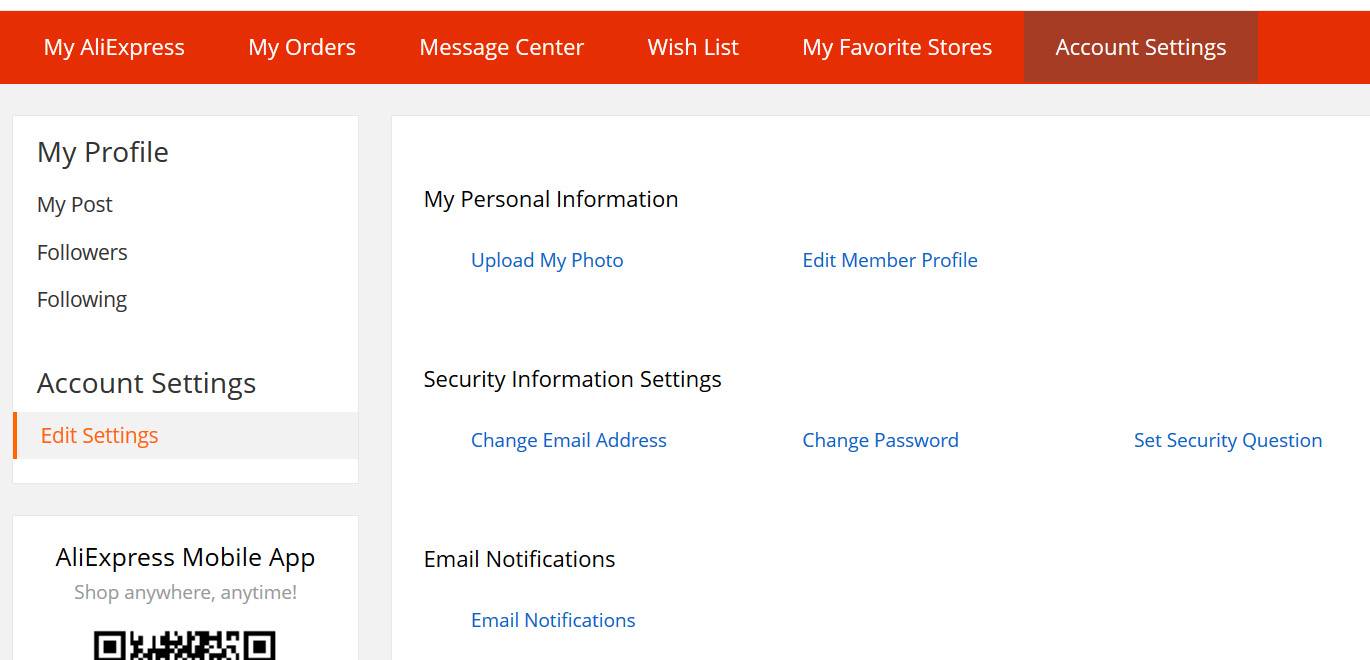Open My Favorite Stores tab
This screenshot has height=660, width=1370.
[x=897, y=47]
